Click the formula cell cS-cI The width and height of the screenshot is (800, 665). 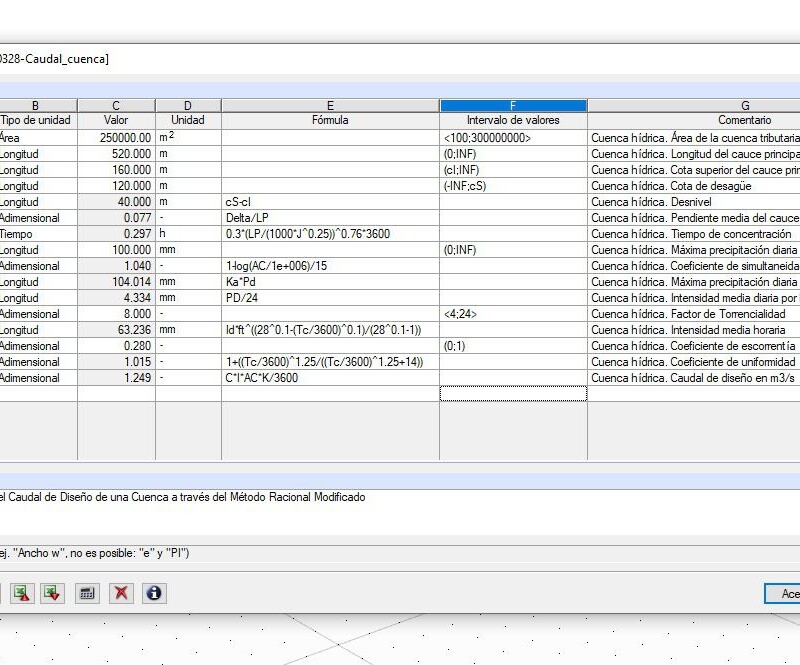[x=330, y=202]
